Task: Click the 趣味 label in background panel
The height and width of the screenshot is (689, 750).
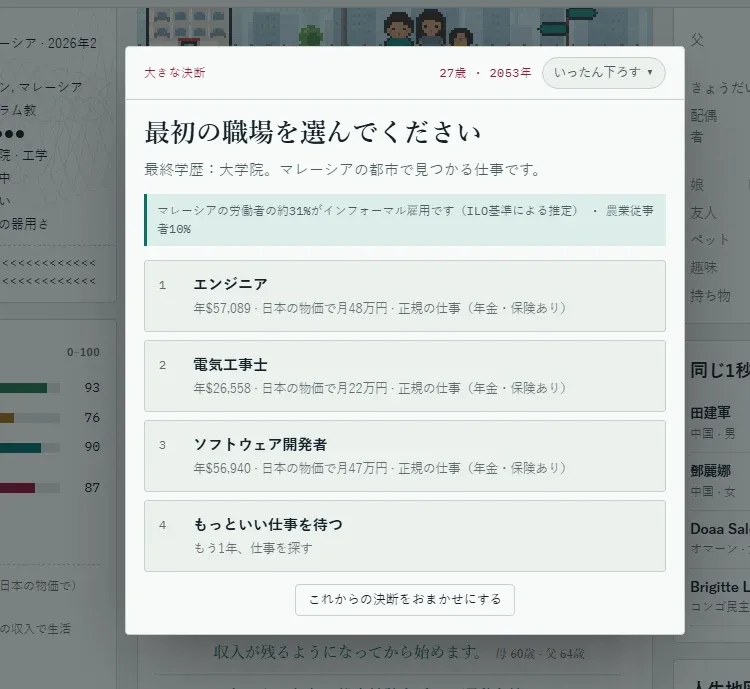Action: pyautogui.click(x=703, y=267)
